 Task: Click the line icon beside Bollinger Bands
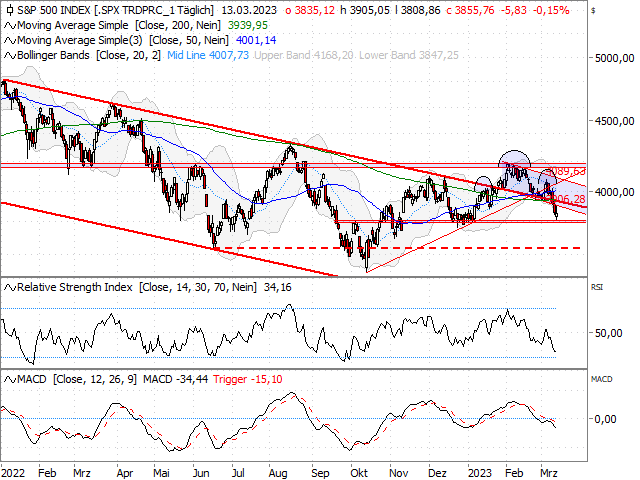point(10,56)
